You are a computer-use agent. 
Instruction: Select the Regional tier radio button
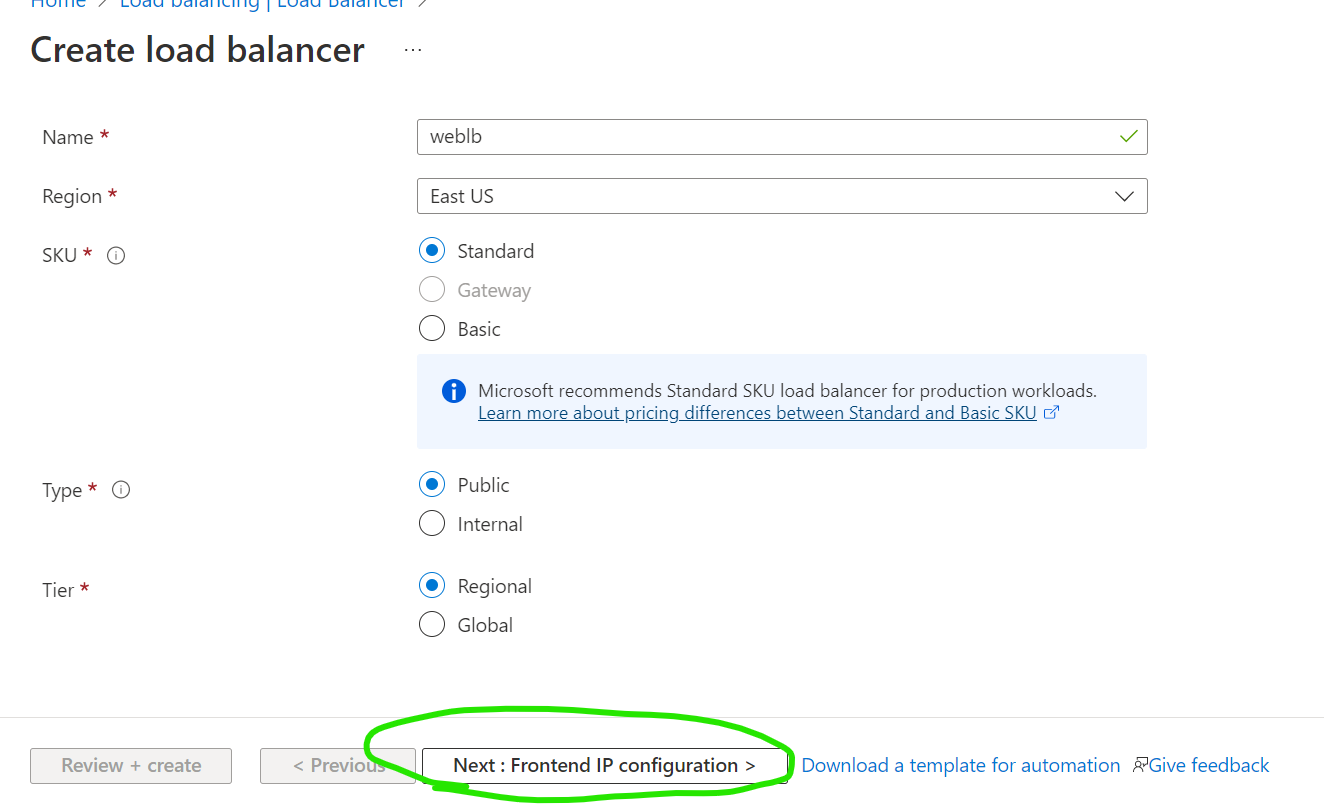click(432, 586)
